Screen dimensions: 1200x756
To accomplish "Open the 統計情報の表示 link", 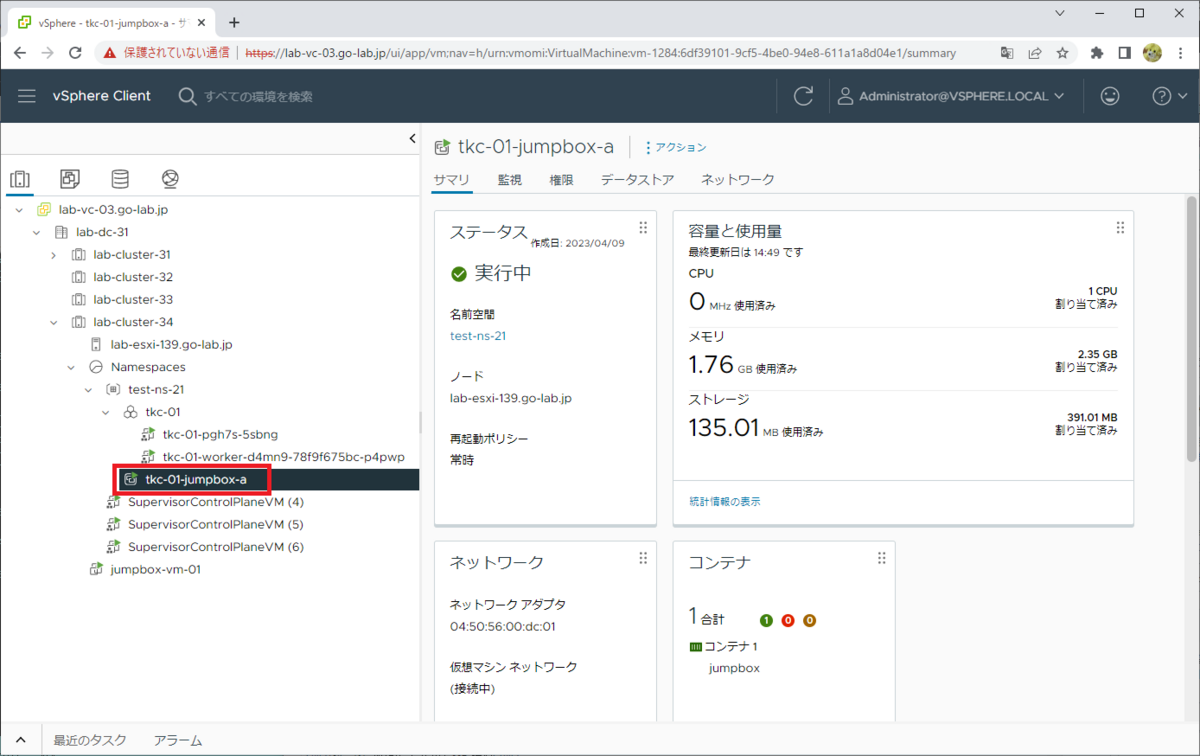I will [725, 501].
